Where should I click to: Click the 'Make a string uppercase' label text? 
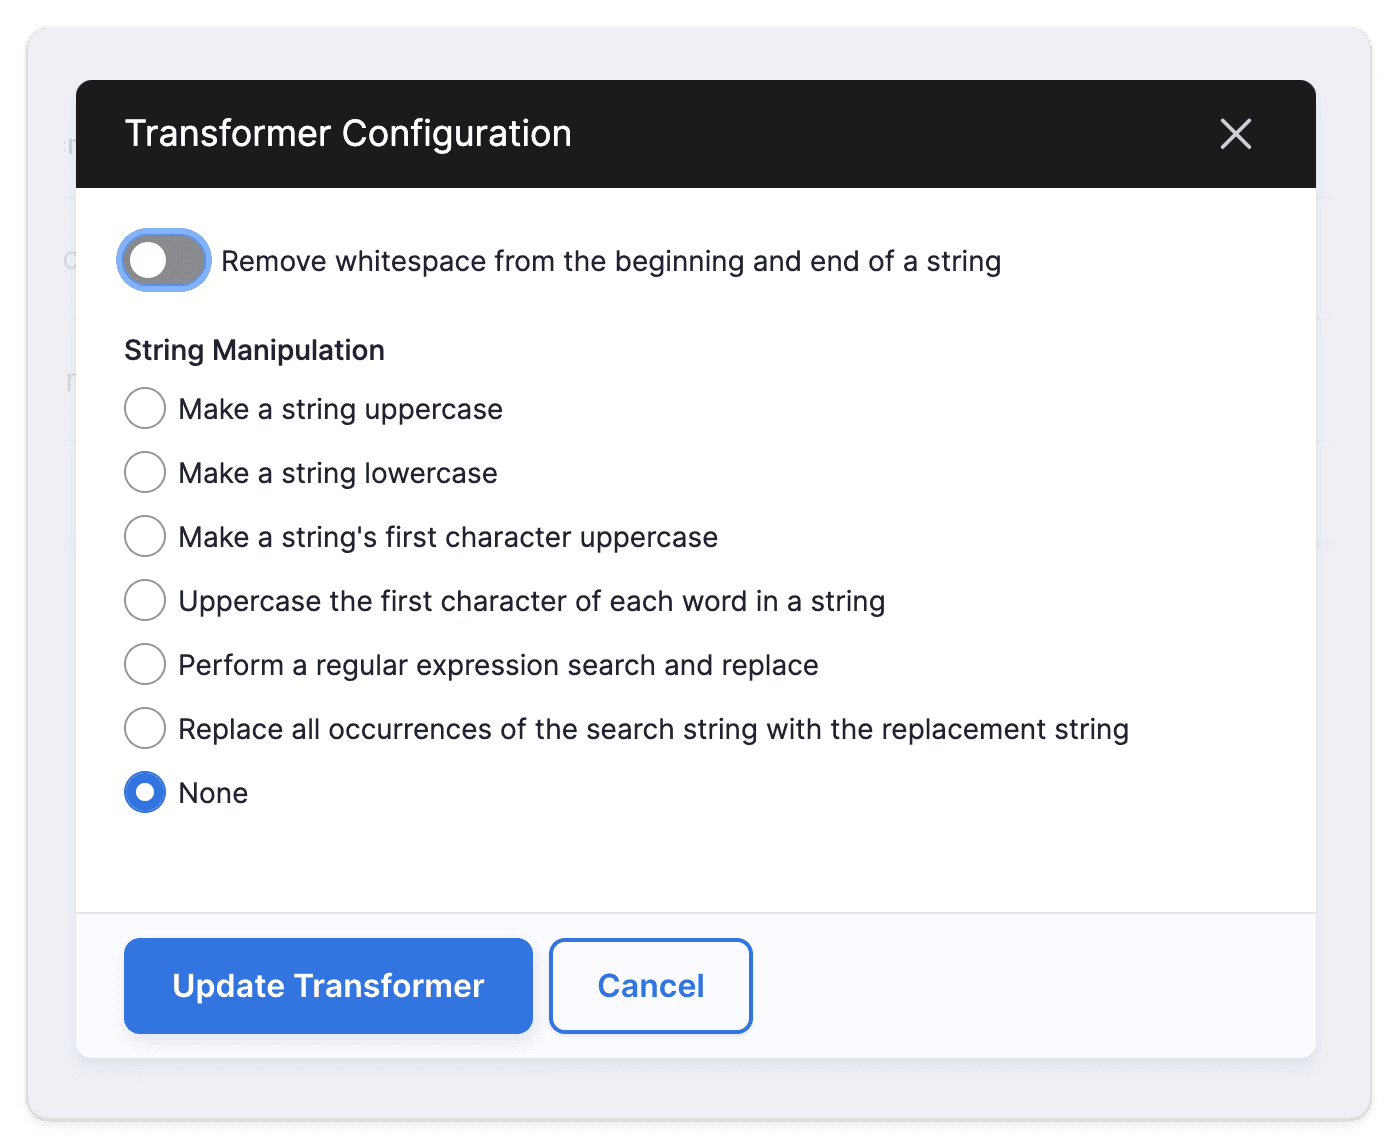click(340, 410)
